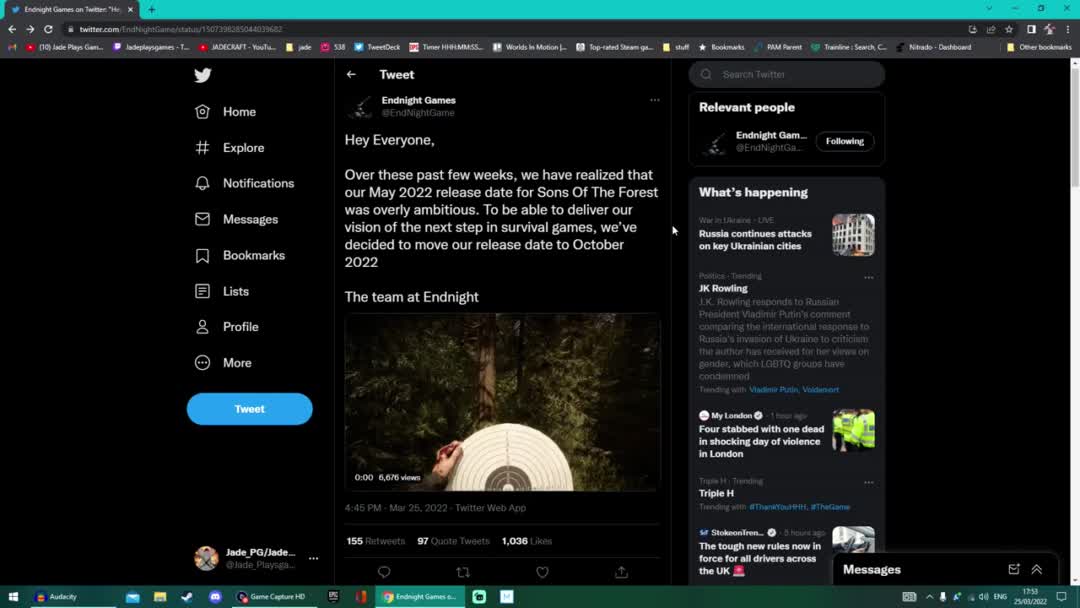
Task: Open tweet's three-dot more options
Action: click(655, 100)
